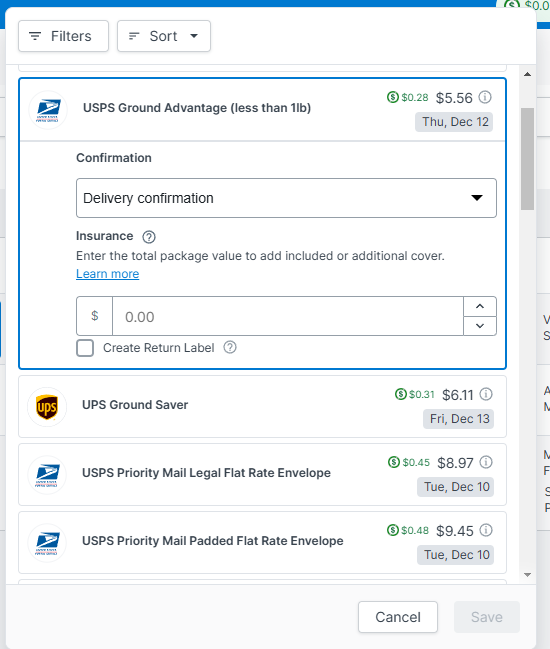Check the Create Return Label checkbox
This screenshot has height=649, width=550.
[85, 348]
